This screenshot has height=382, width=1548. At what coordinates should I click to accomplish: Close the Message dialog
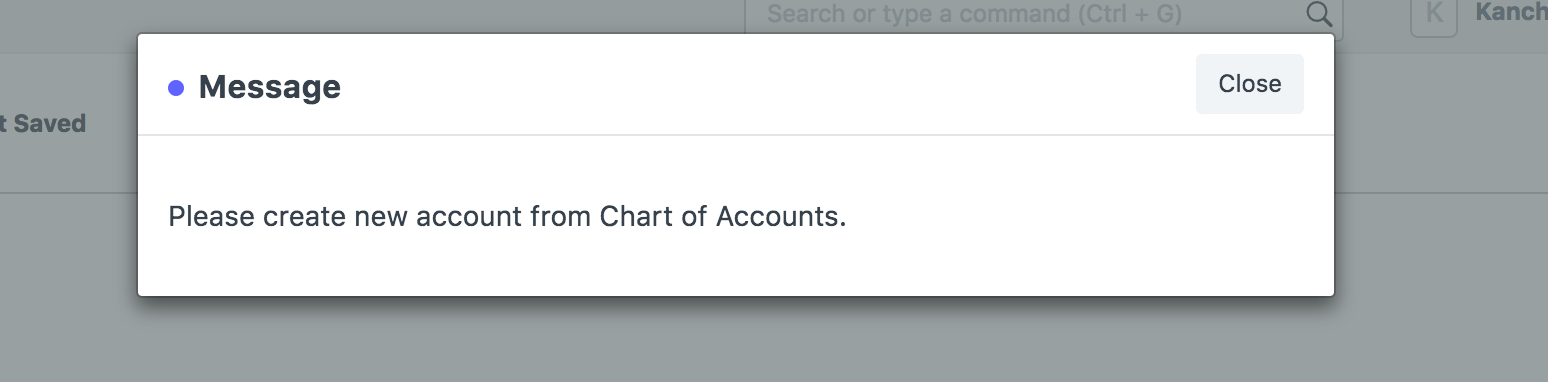[x=1249, y=84]
